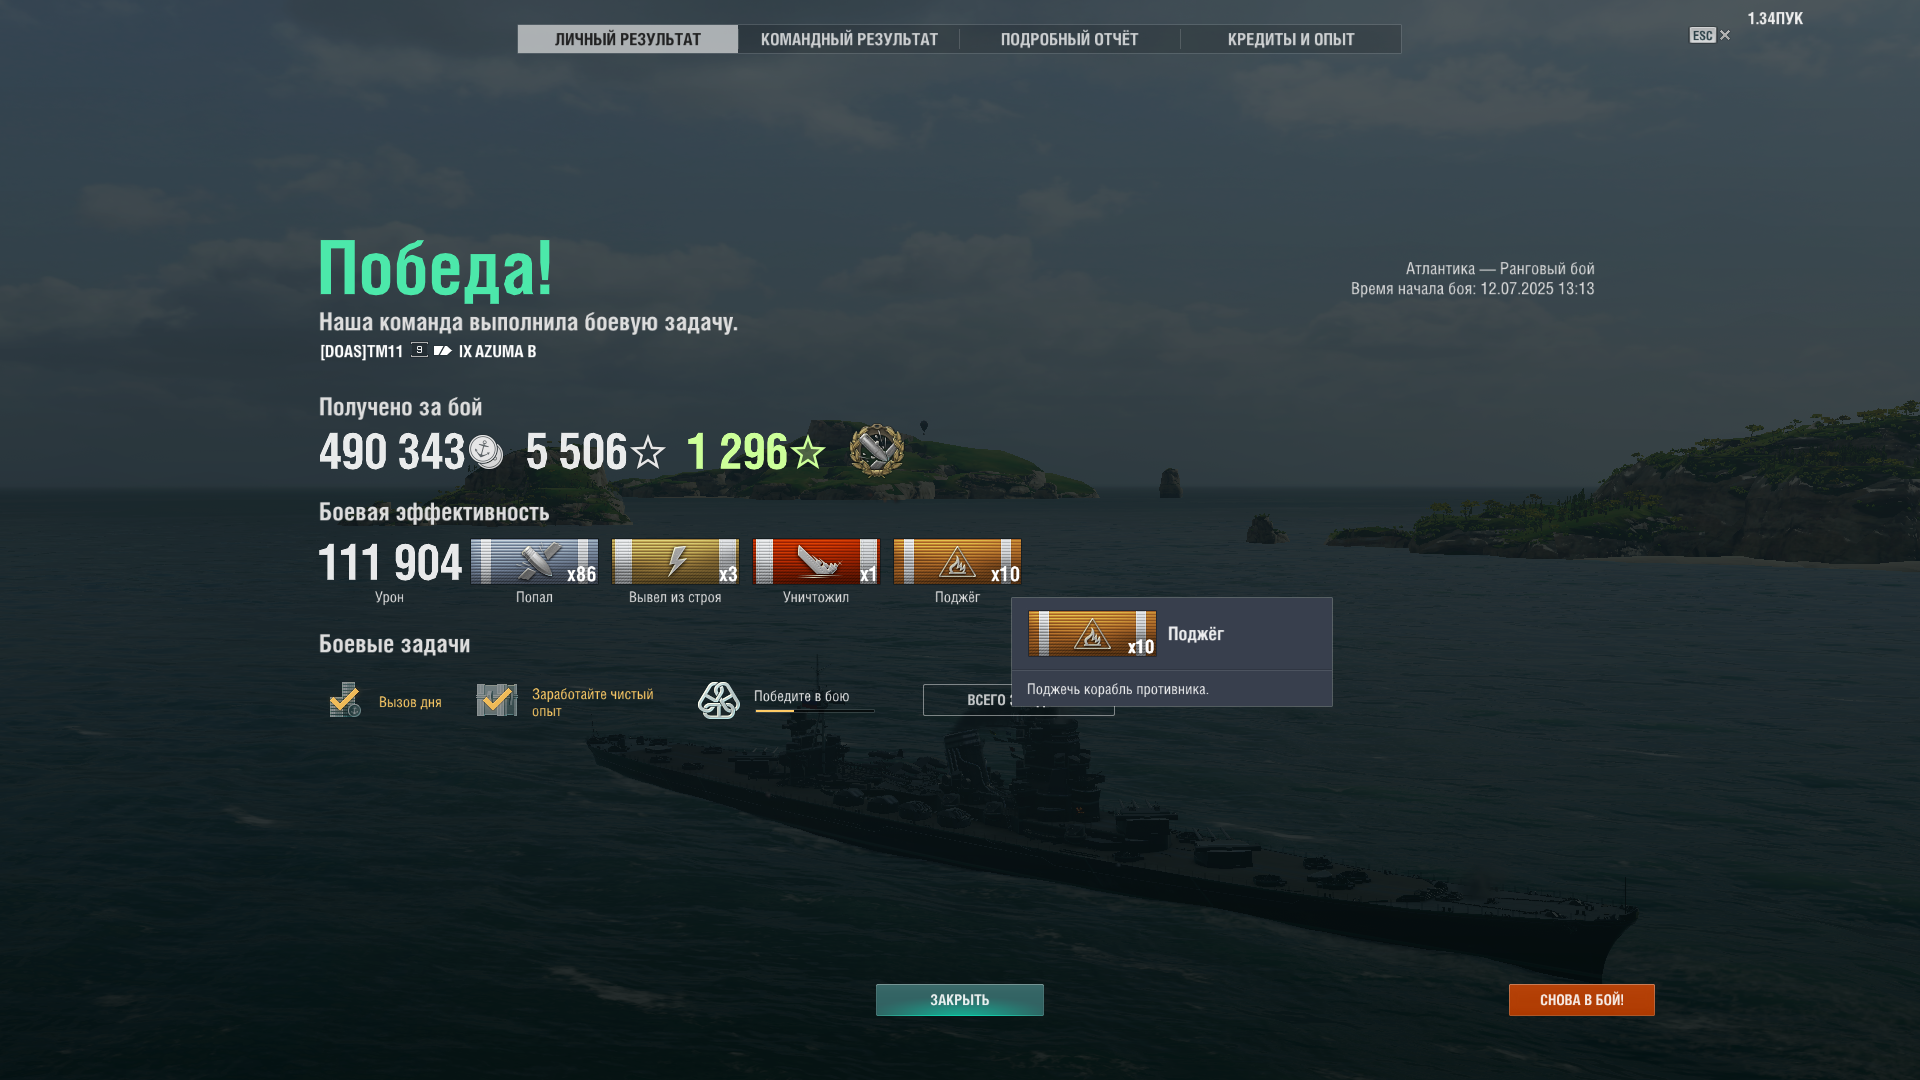The height and width of the screenshot is (1080, 1920).
Task: Click the Победите в бою progress bar
Action: coord(814,711)
